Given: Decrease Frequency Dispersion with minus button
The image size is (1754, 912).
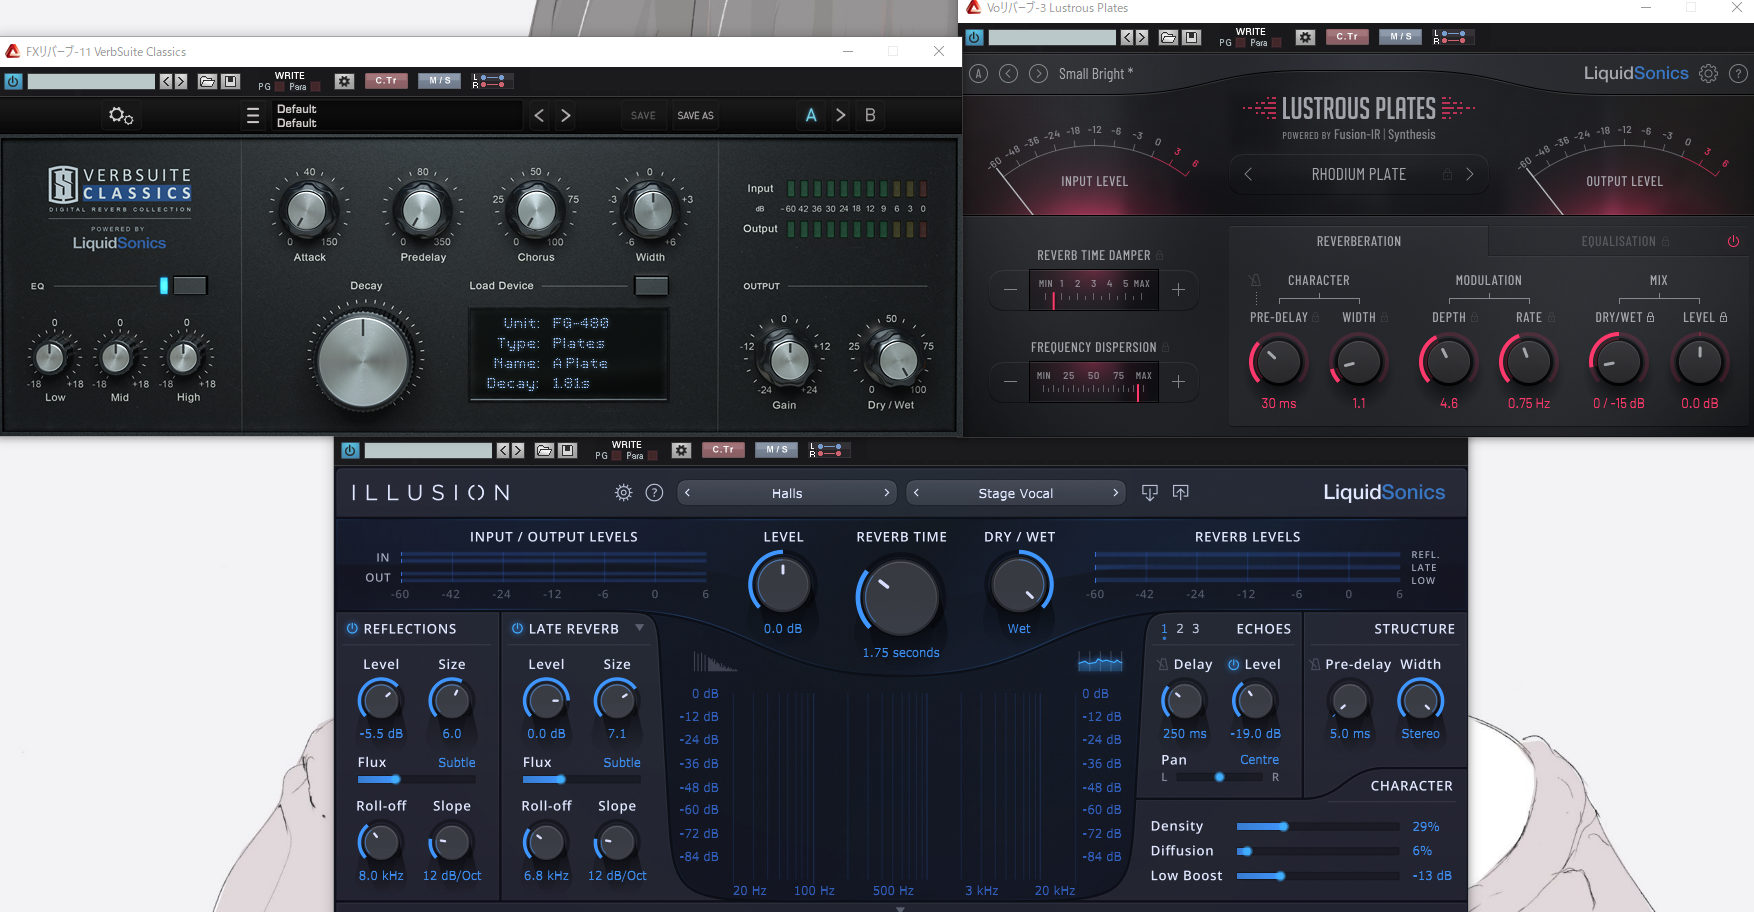Looking at the screenshot, I should 1010,381.
